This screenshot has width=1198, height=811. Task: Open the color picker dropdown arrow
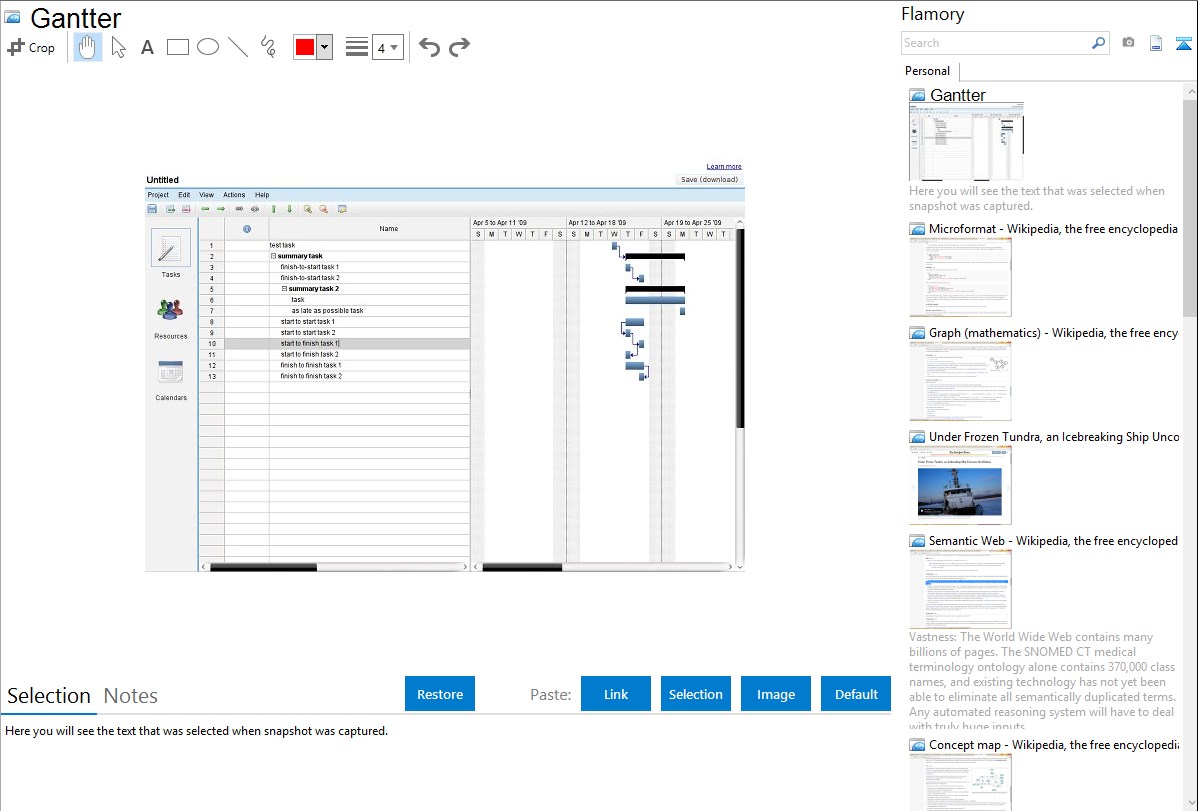click(x=325, y=47)
